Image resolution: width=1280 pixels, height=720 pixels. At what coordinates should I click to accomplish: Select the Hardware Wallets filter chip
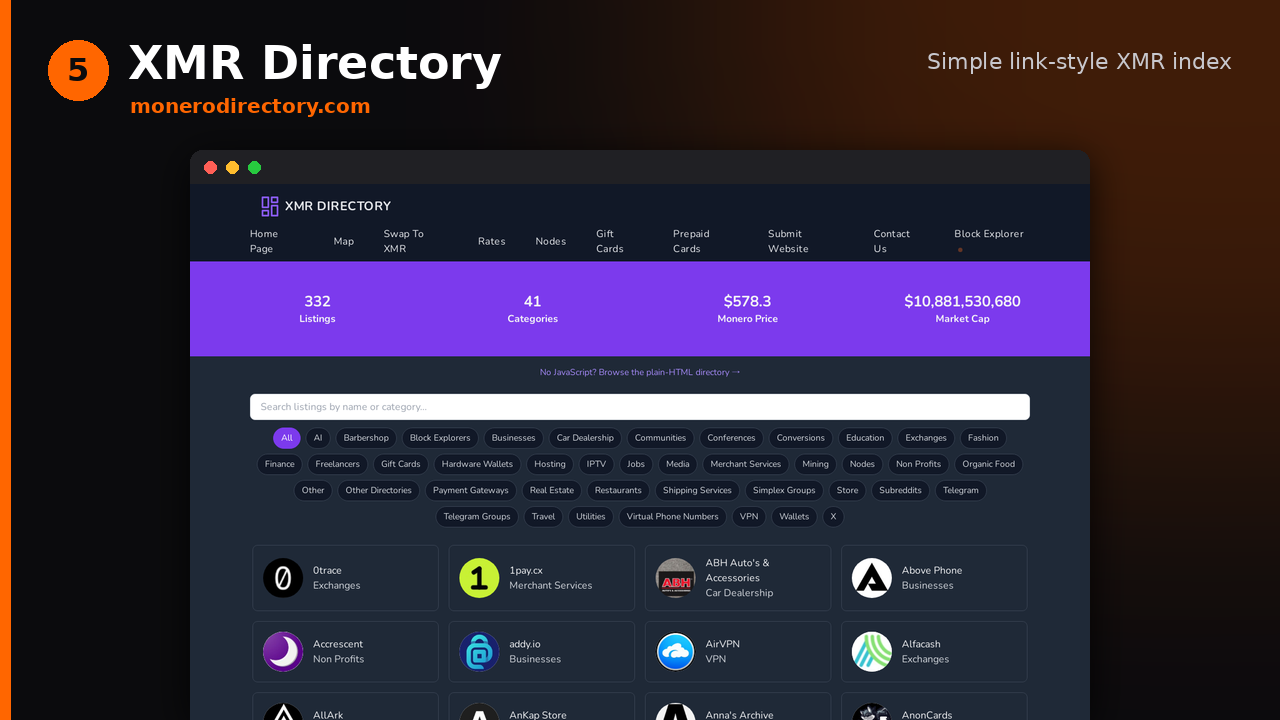click(477, 464)
